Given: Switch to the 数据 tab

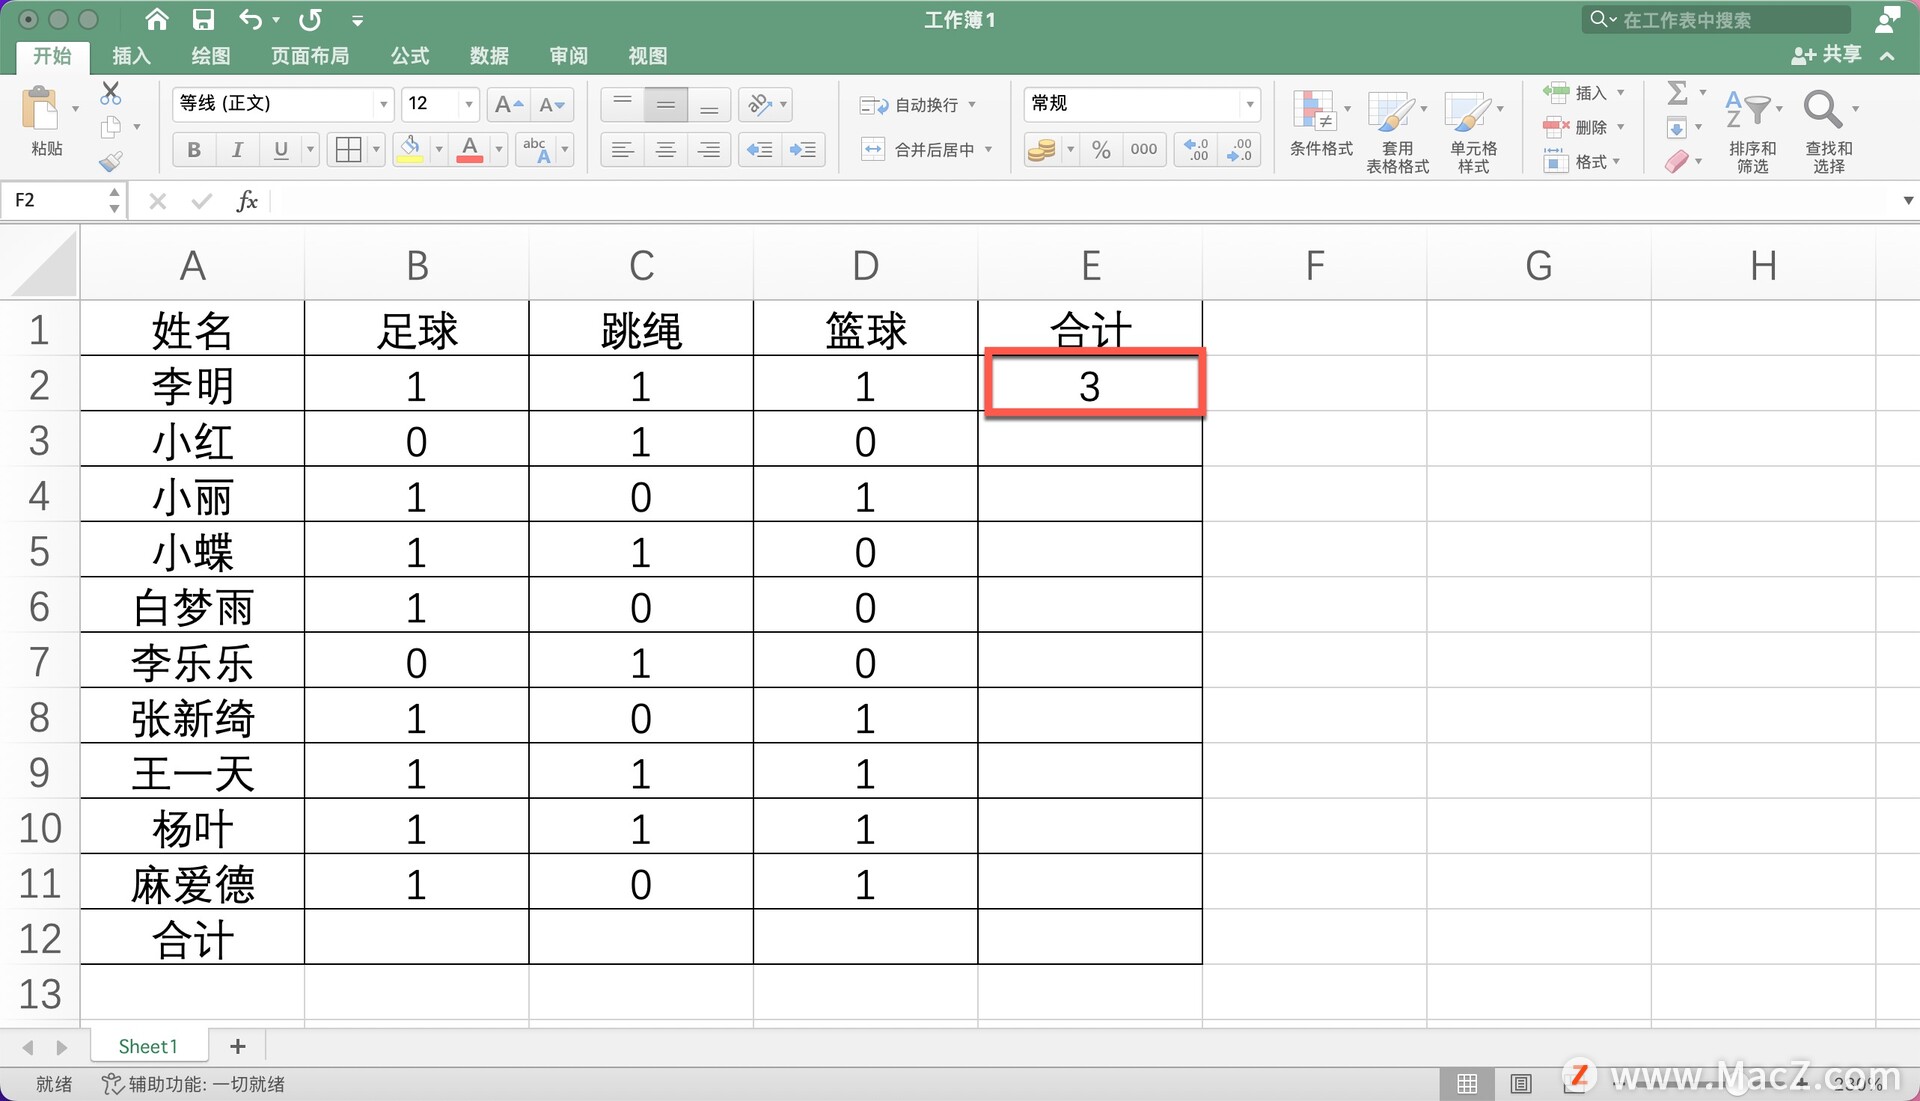Looking at the screenshot, I should tap(489, 56).
